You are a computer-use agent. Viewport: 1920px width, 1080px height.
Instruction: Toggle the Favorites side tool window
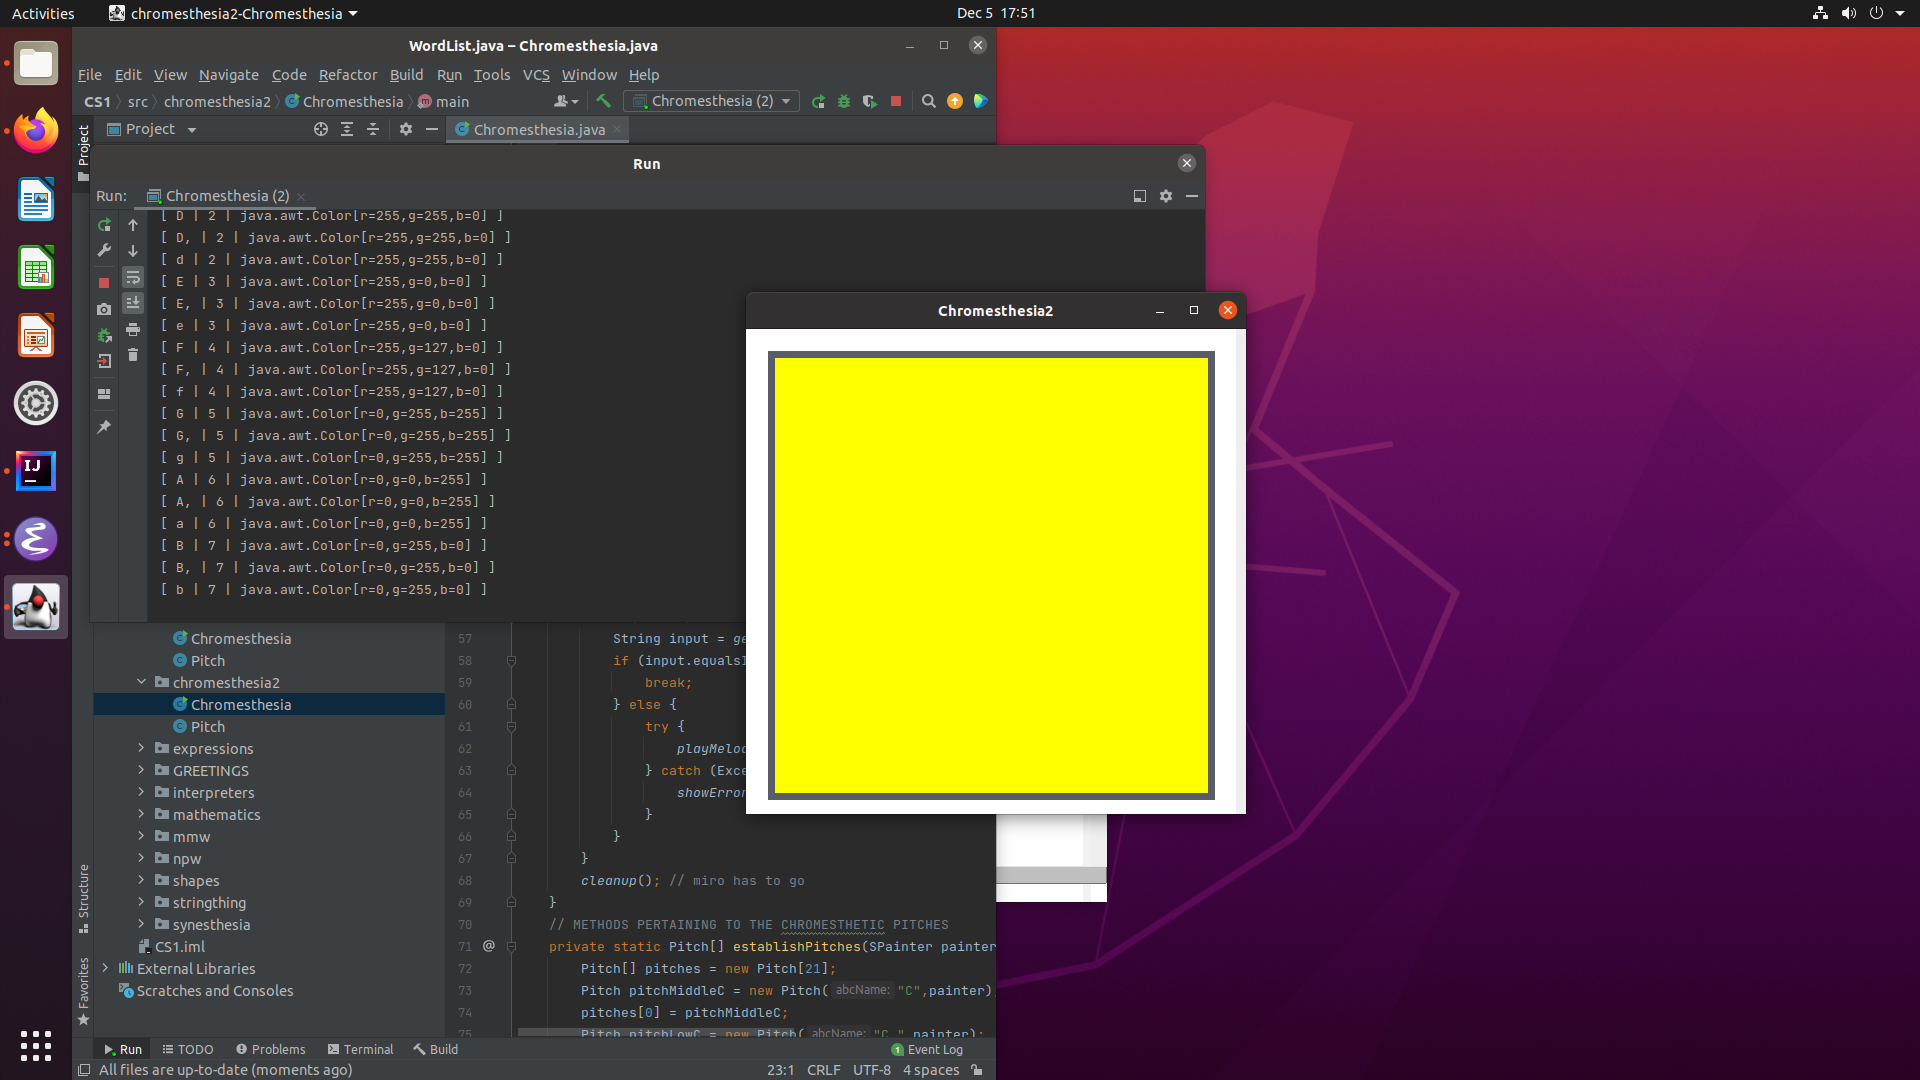[83, 991]
